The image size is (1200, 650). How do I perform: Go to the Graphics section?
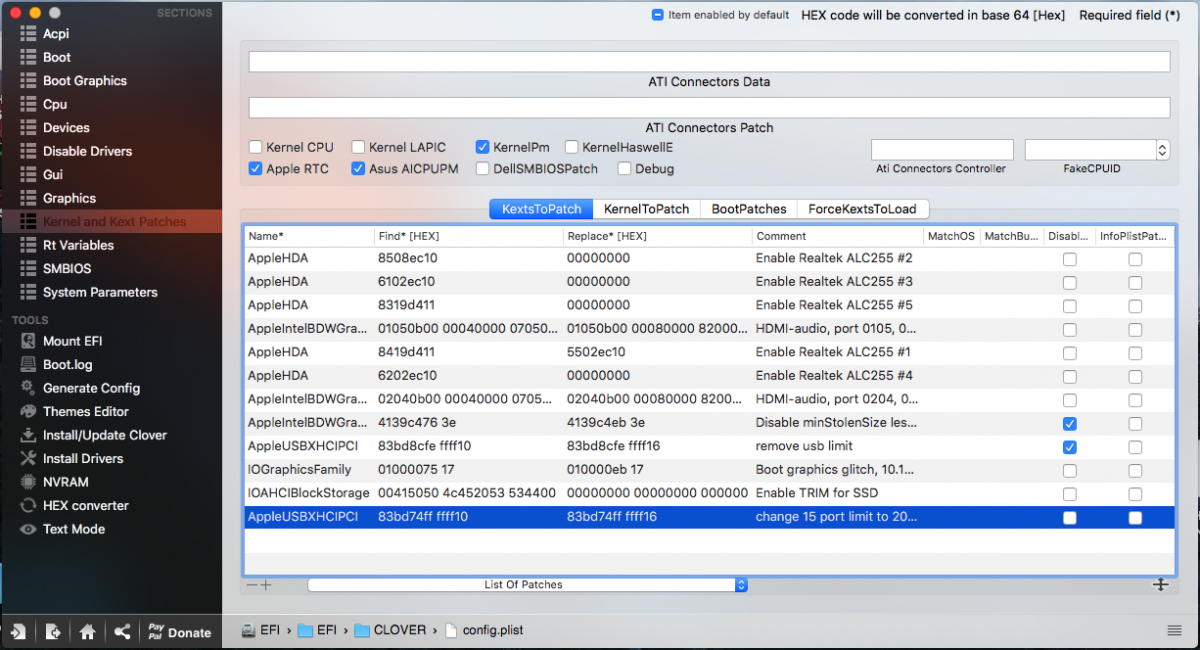click(69, 198)
